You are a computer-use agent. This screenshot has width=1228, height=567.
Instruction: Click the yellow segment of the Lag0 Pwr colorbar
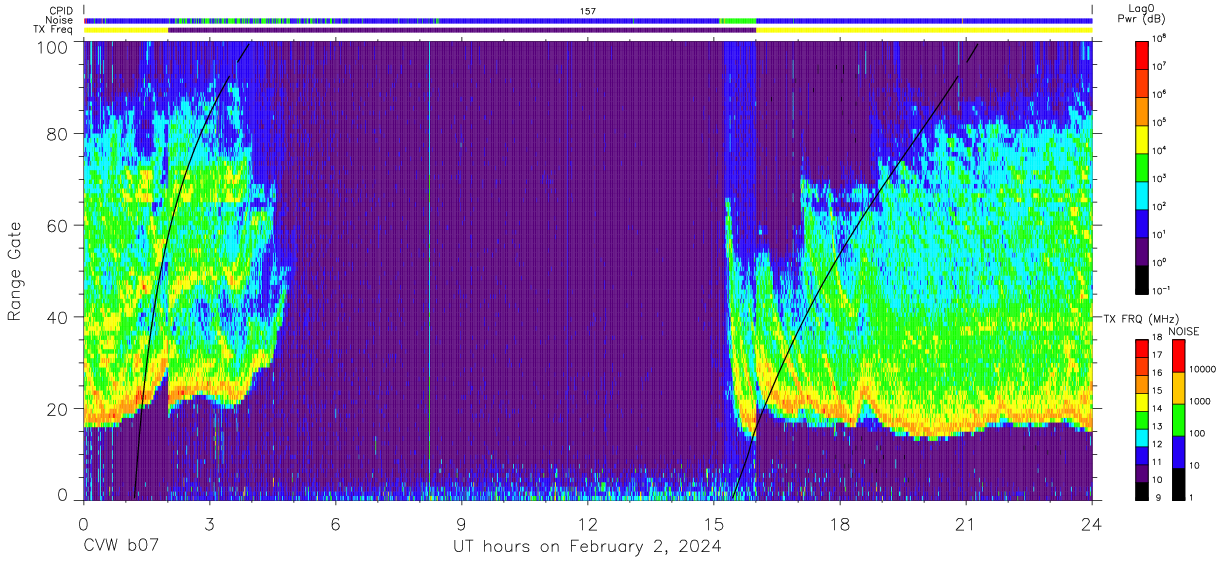1143,138
